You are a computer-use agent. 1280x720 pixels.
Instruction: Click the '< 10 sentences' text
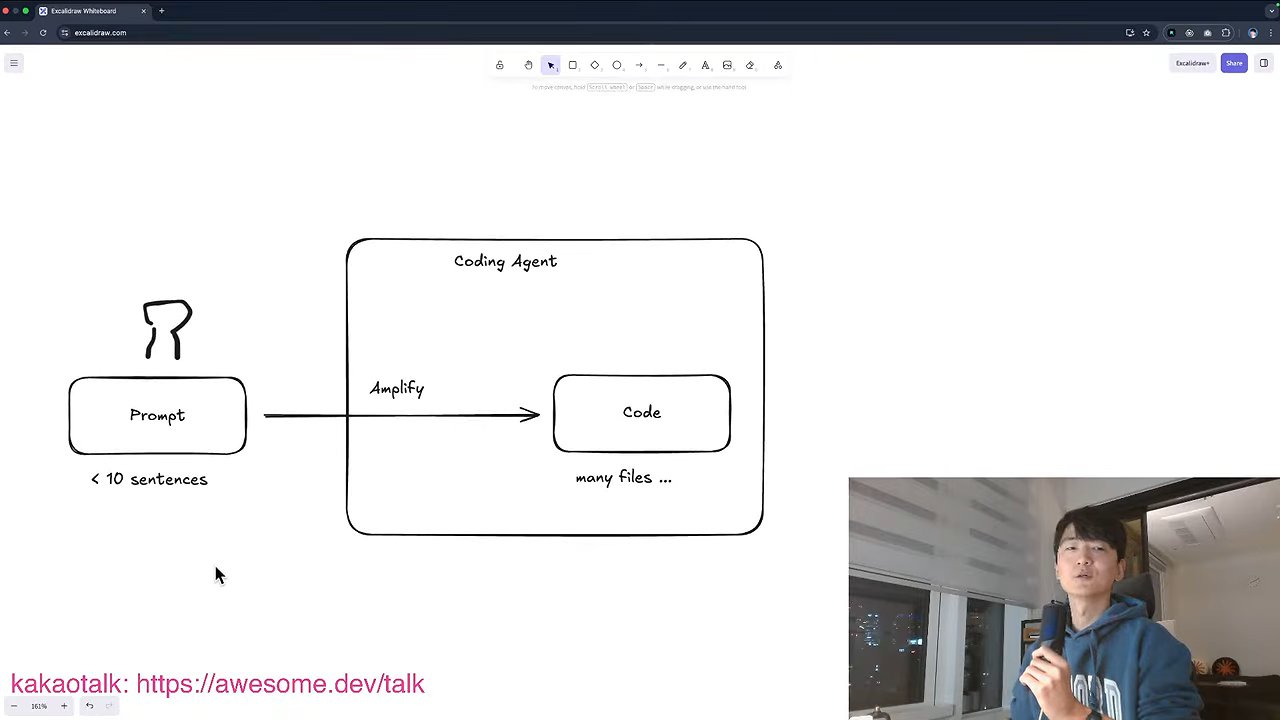tap(149, 479)
